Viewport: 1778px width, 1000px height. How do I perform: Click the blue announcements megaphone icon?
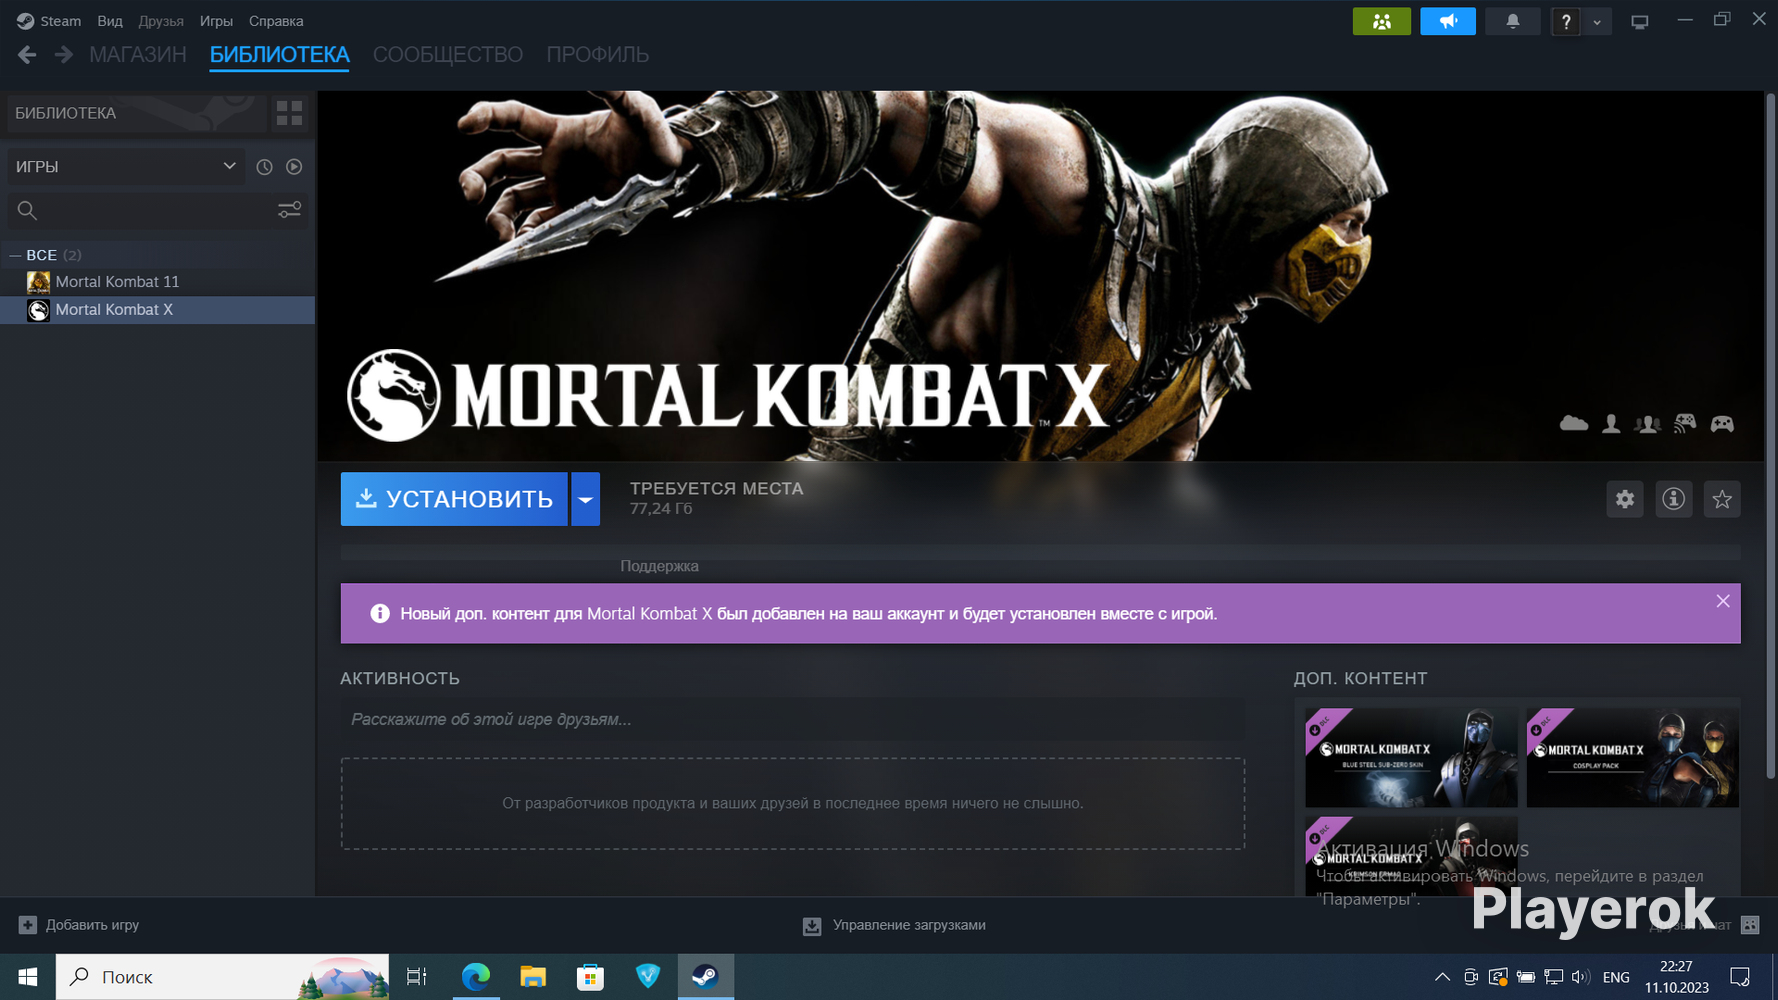pos(1447,21)
